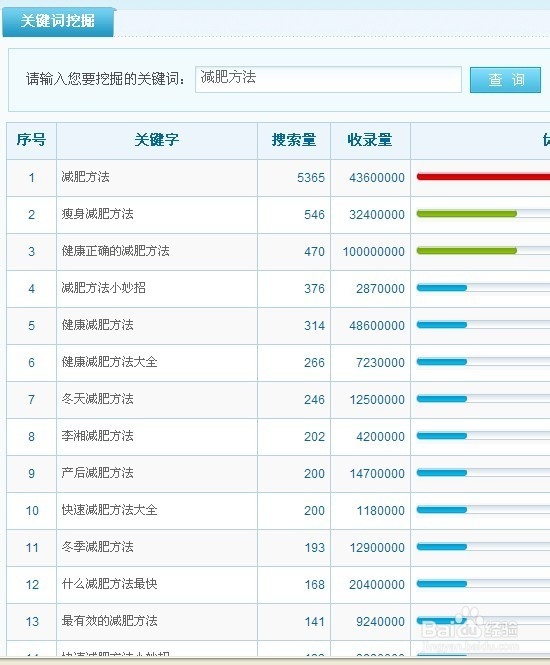Select keyword 健康减肥方法大全
Screen dimensions: 550x665
click(x=109, y=362)
